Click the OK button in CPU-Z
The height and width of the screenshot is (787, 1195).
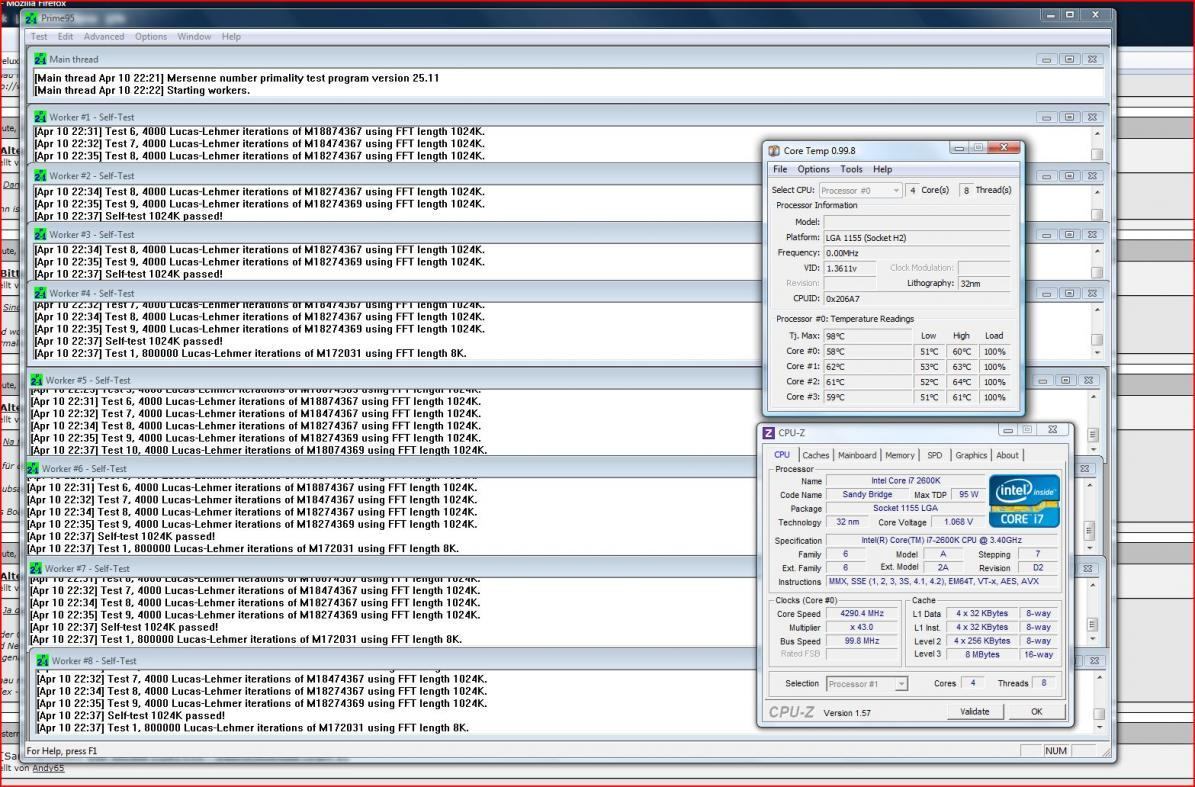tap(1036, 712)
